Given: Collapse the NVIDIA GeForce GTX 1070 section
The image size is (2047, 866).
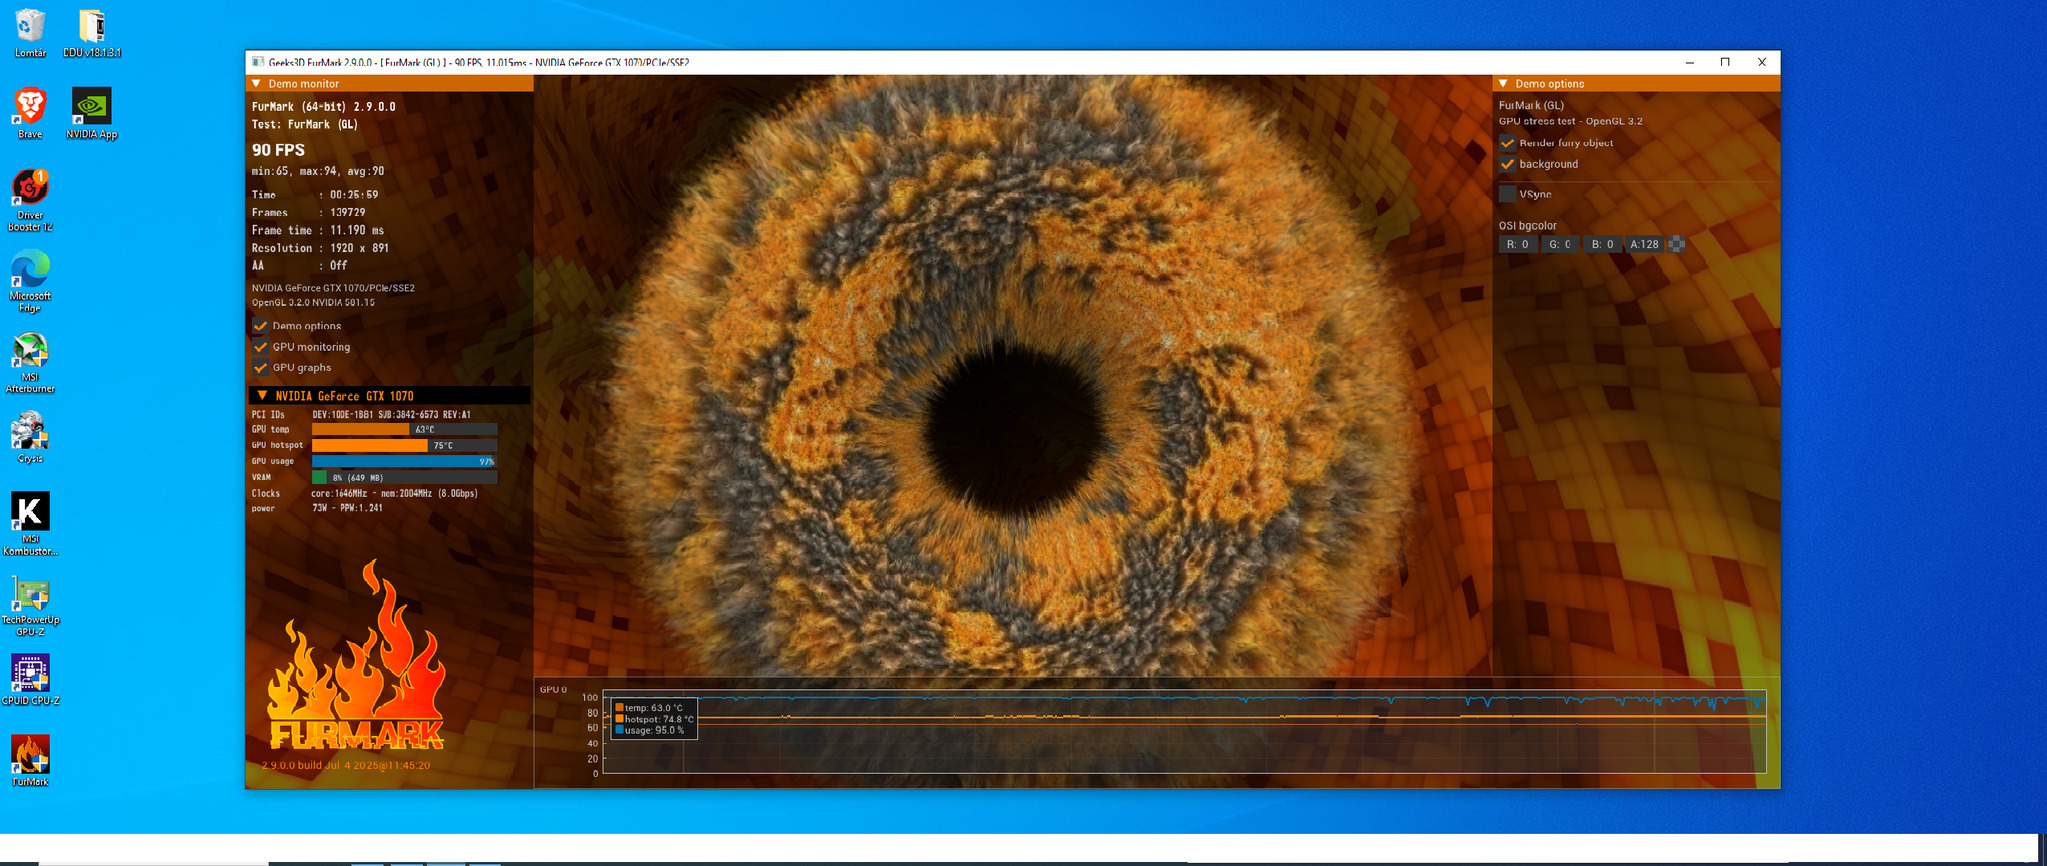Looking at the screenshot, I should [x=263, y=396].
